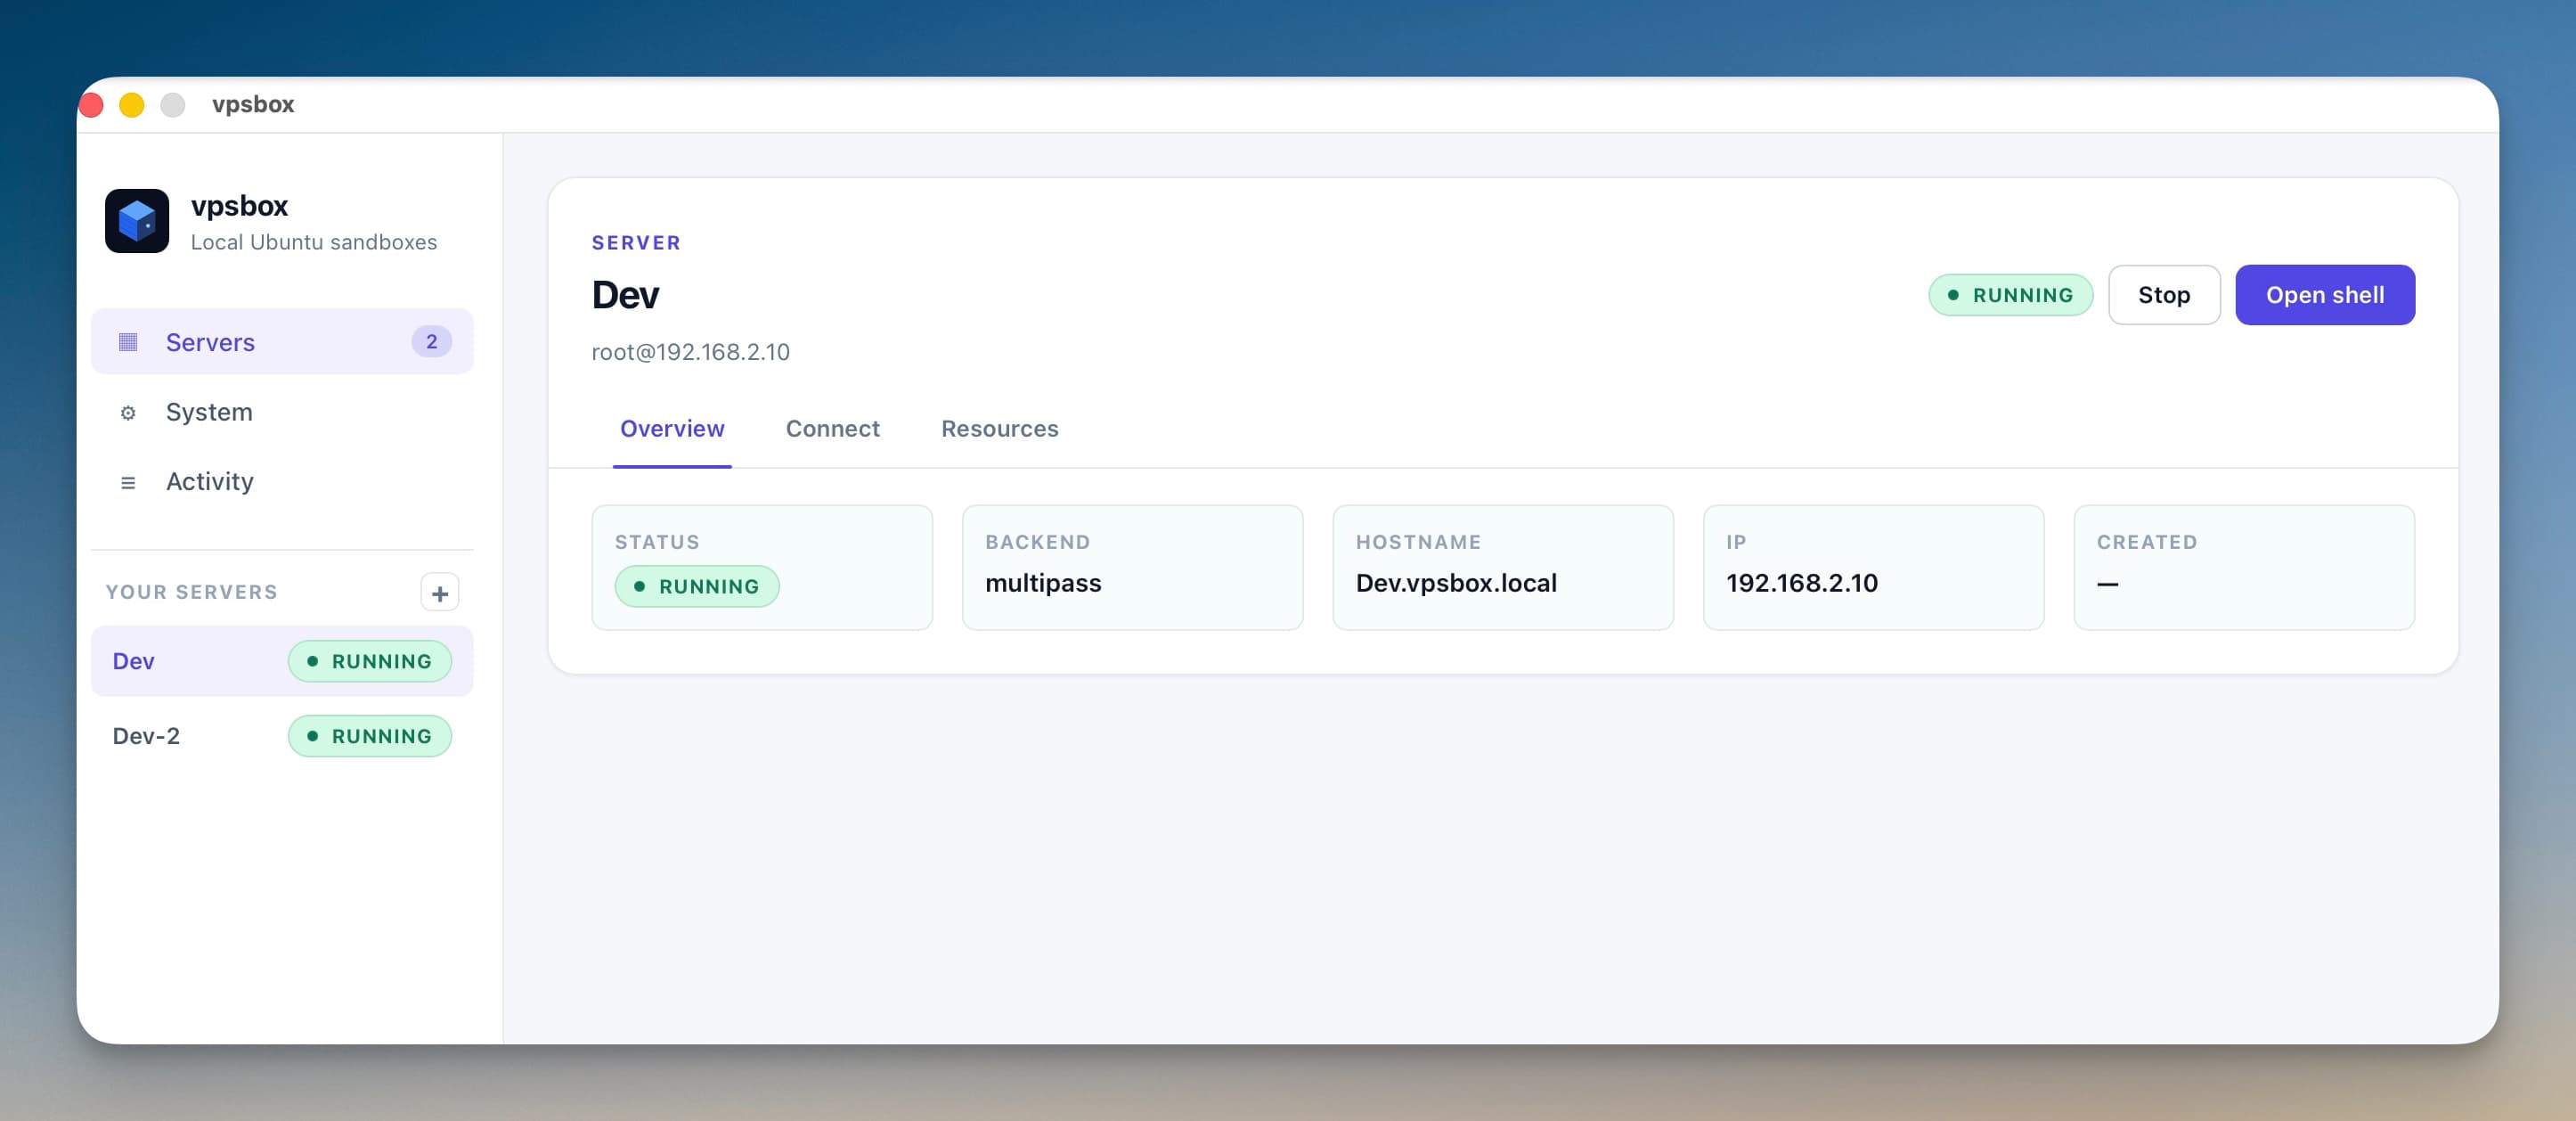Click the vpsbox cube logo icon
This screenshot has height=1121, width=2576.
point(137,221)
